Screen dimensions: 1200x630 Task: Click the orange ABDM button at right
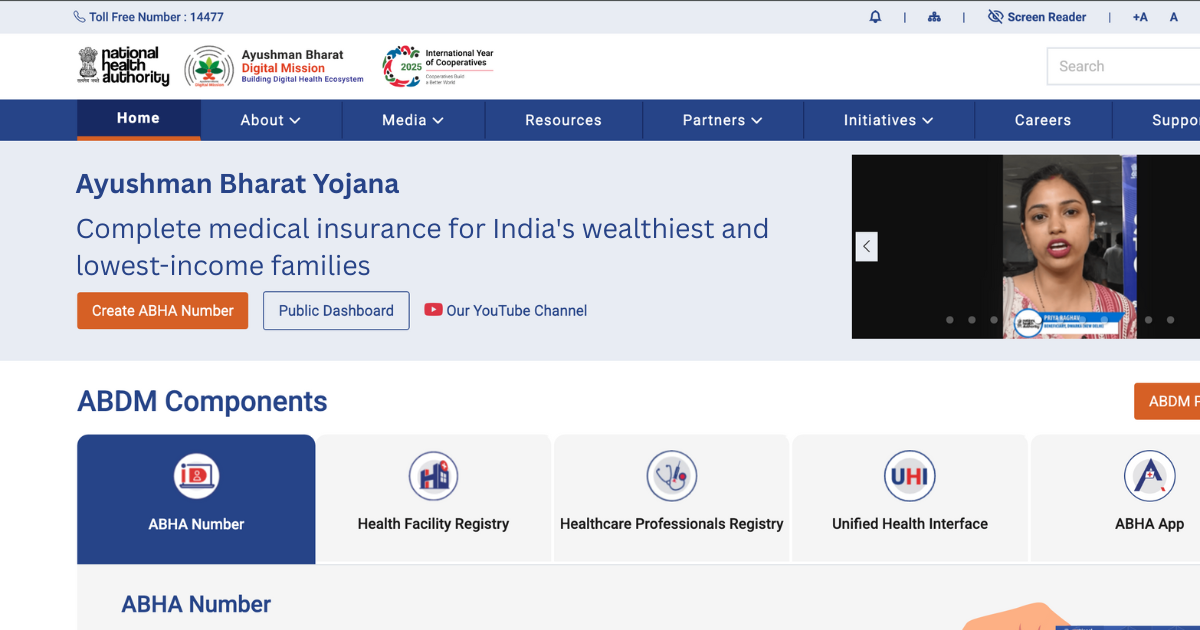(x=1167, y=401)
